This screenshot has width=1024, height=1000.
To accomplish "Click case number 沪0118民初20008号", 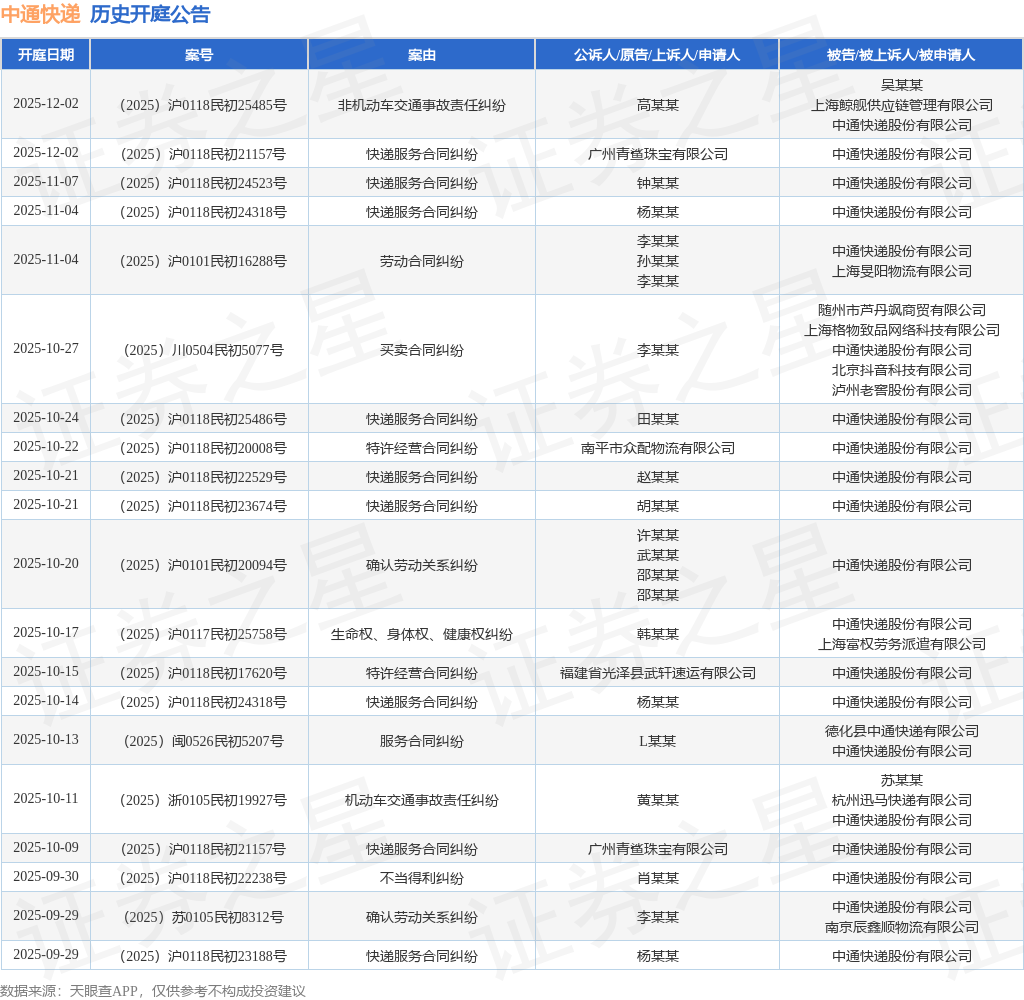I will (x=203, y=448).
